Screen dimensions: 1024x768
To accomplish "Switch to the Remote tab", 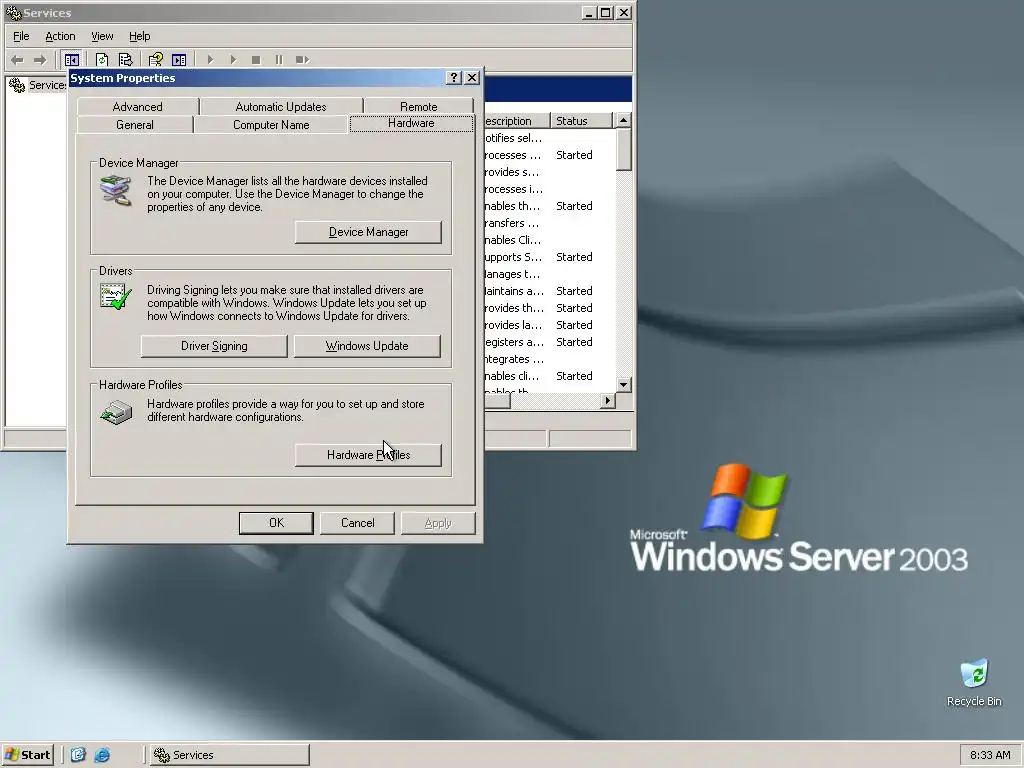I will (419, 106).
